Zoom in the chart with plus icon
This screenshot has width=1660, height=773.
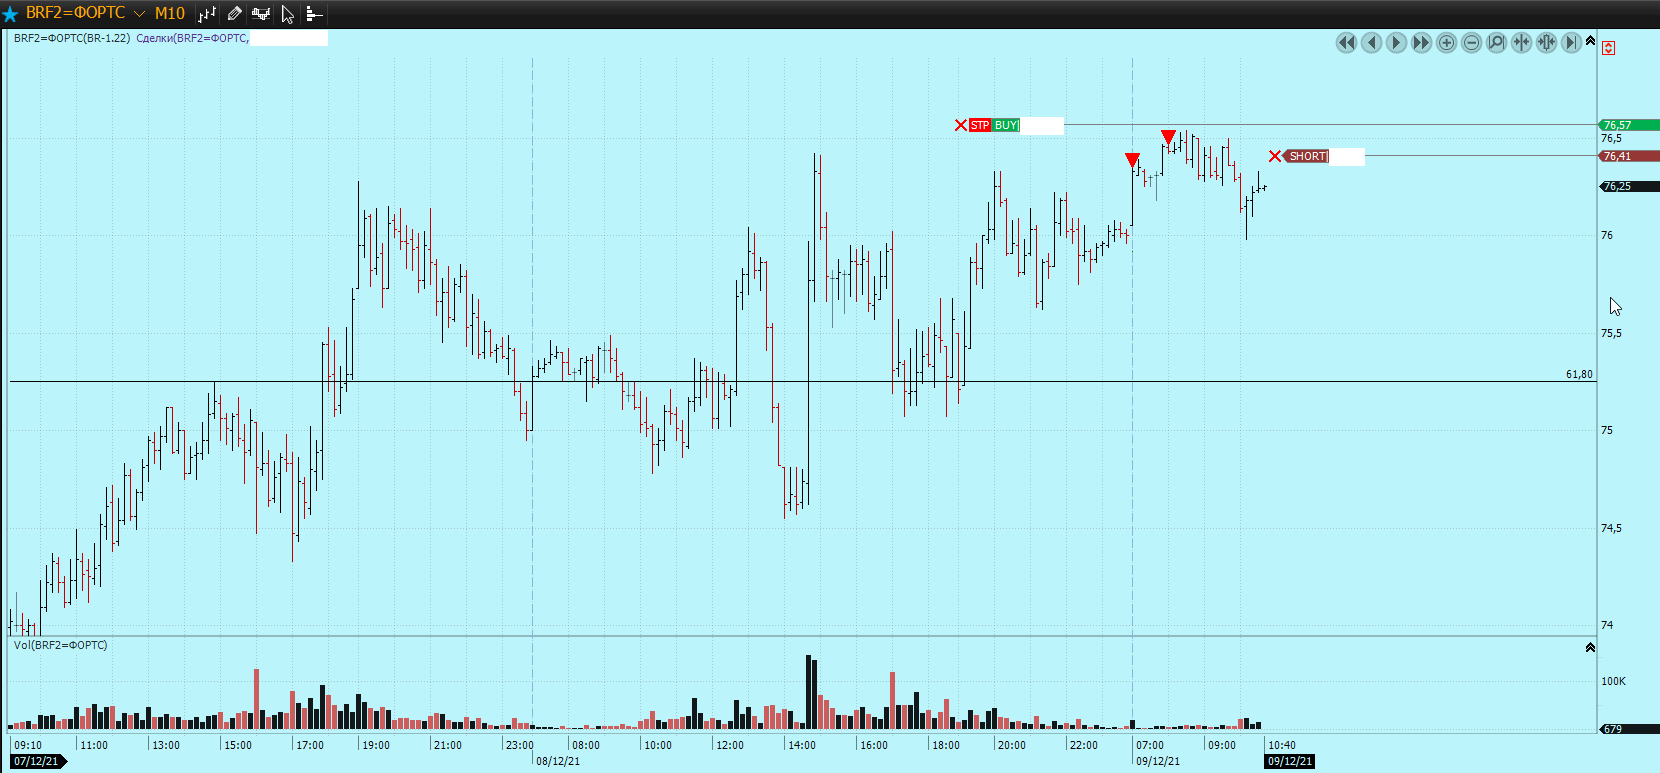click(1447, 42)
